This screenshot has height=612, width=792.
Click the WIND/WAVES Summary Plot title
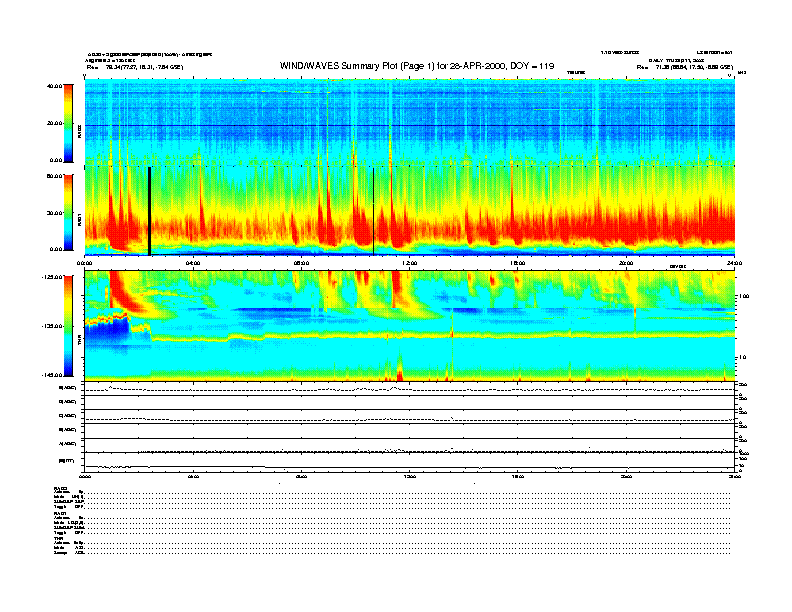[417, 66]
